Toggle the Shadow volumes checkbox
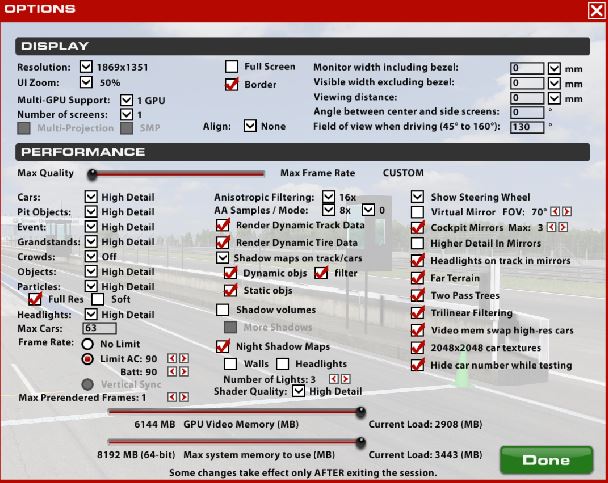Image resolution: width=608 pixels, height=483 pixels. pos(223,310)
